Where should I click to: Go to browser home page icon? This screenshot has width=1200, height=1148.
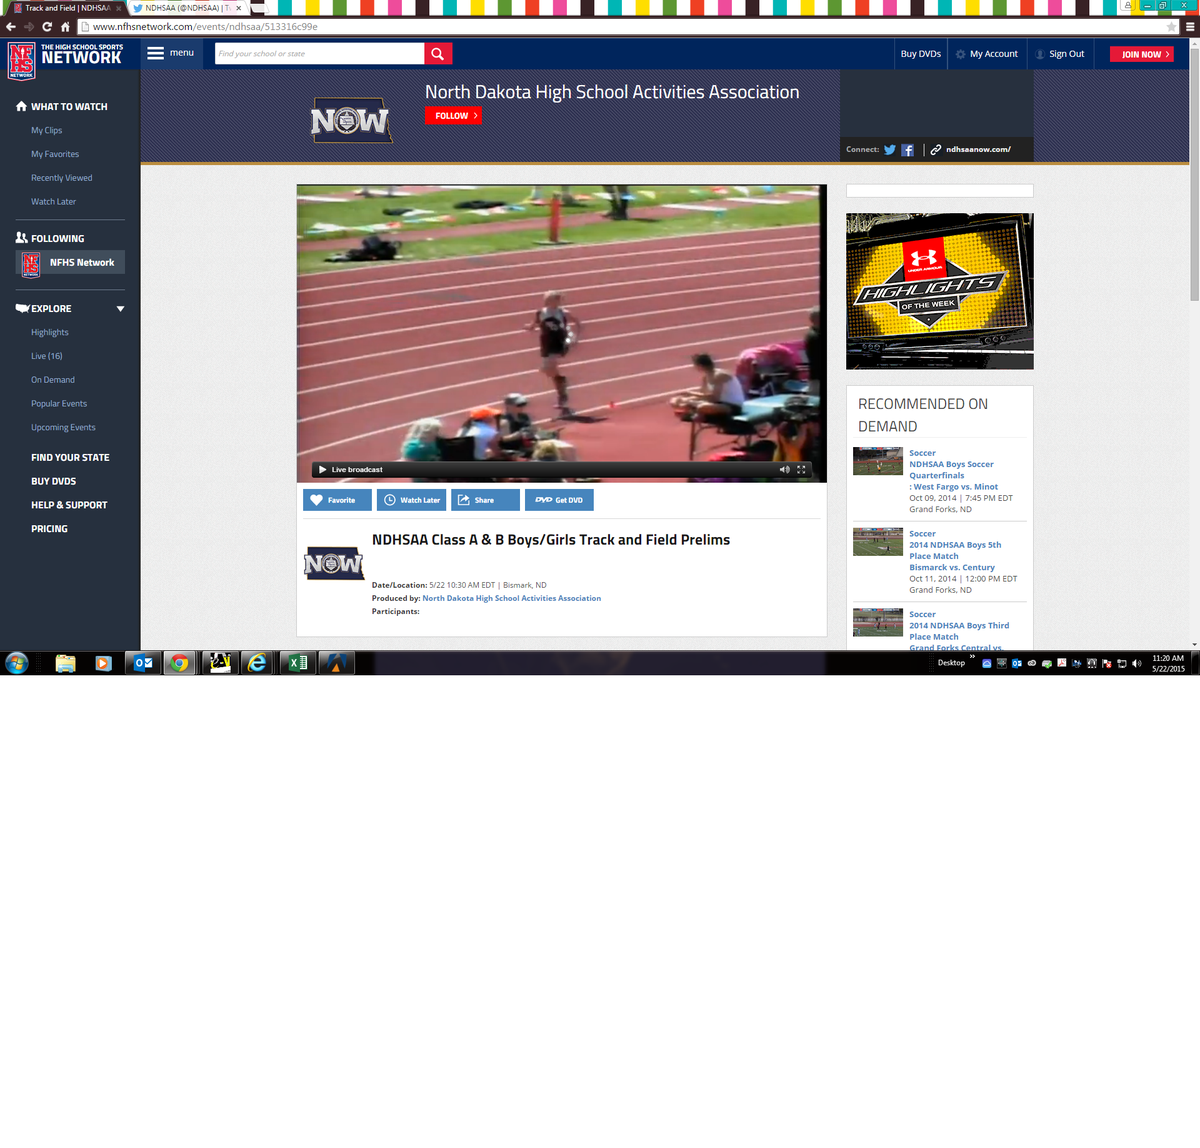(65, 27)
